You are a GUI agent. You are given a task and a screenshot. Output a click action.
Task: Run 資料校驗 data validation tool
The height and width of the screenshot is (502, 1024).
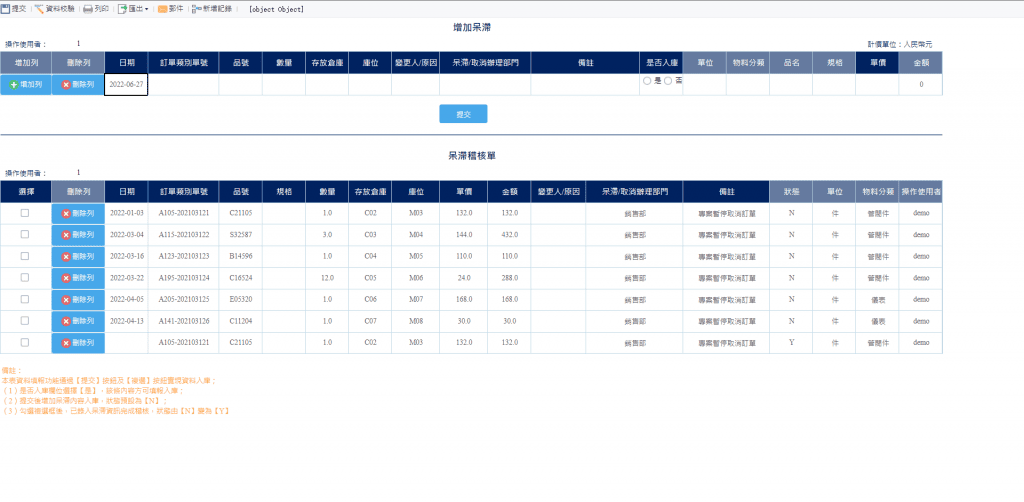tap(54, 9)
